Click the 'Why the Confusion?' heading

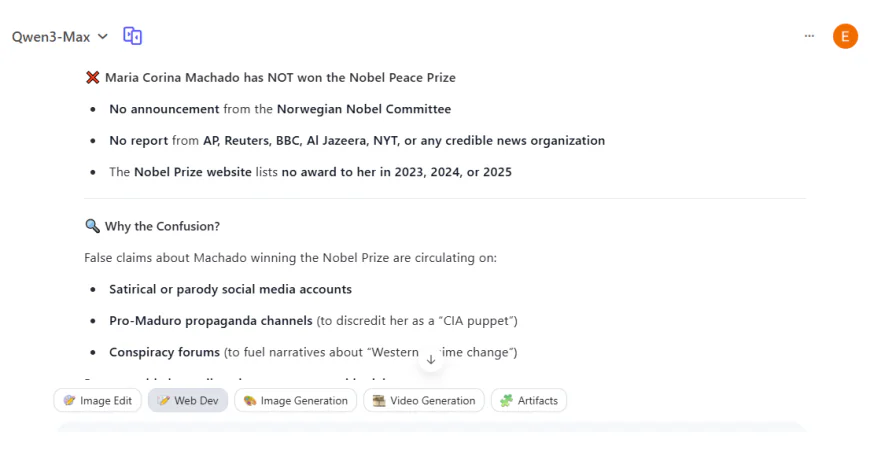tap(162, 226)
